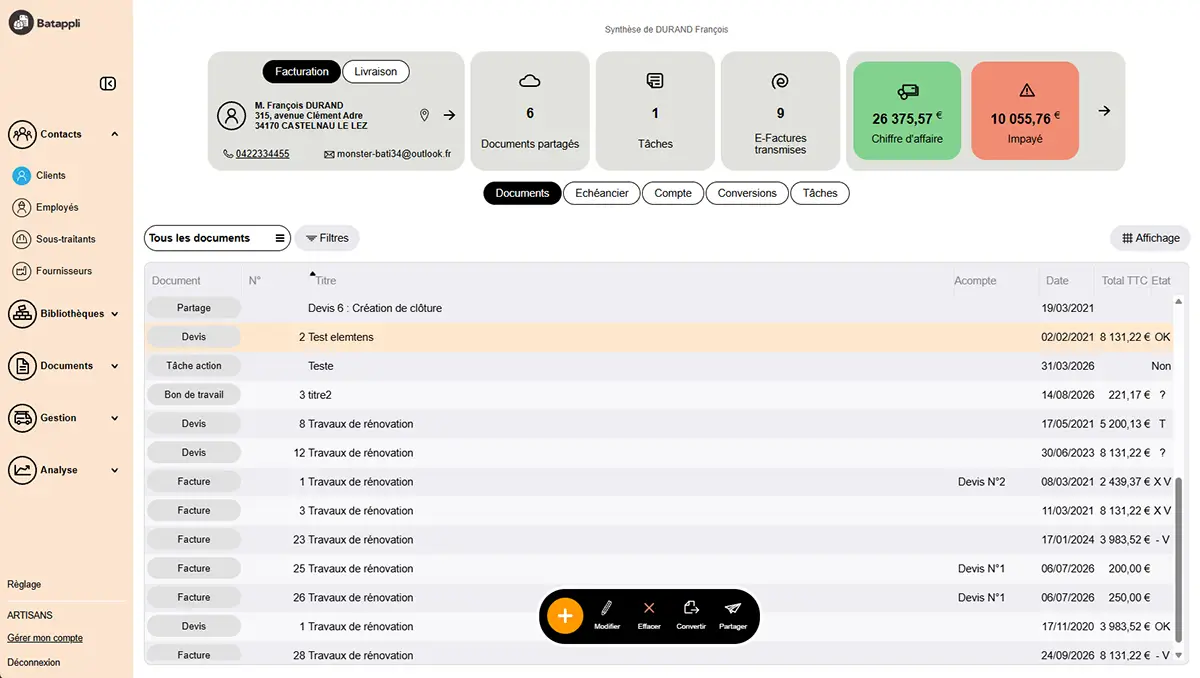This screenshot has width=1200, height=678.
Task: Expand the Analyse section chevron
Action: [x=115, y=470]
